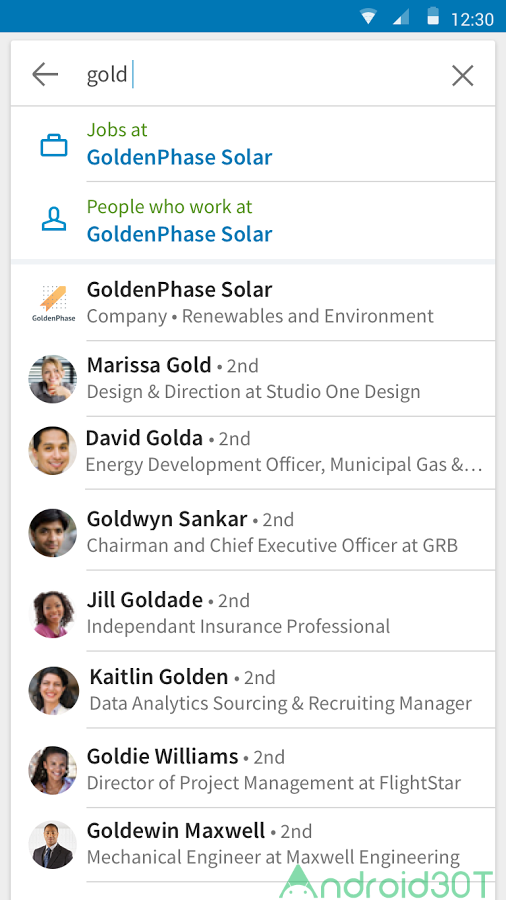Tap Kaitlin Golden's profile photo

coord(54,690)
